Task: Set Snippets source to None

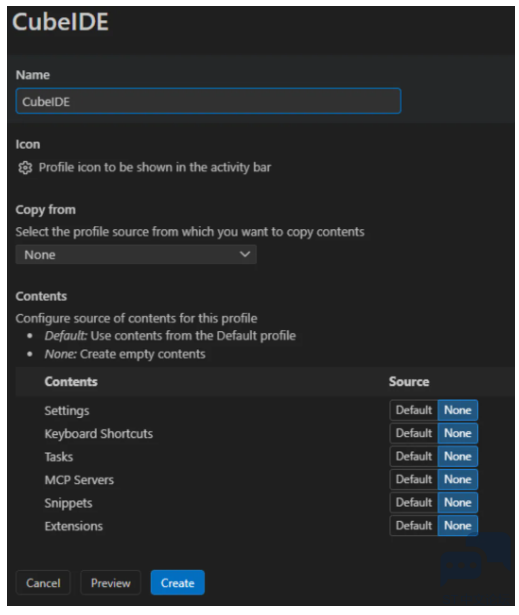Action: click(x=457, y=502)
